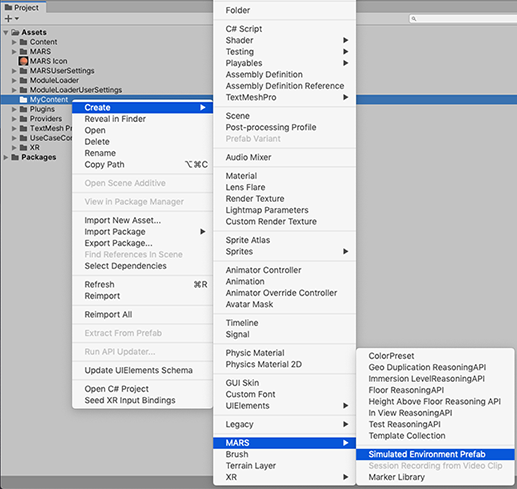Click the plus add-asset button in Project panel
This screenshot has width=517, height=489.
[8, 19]
